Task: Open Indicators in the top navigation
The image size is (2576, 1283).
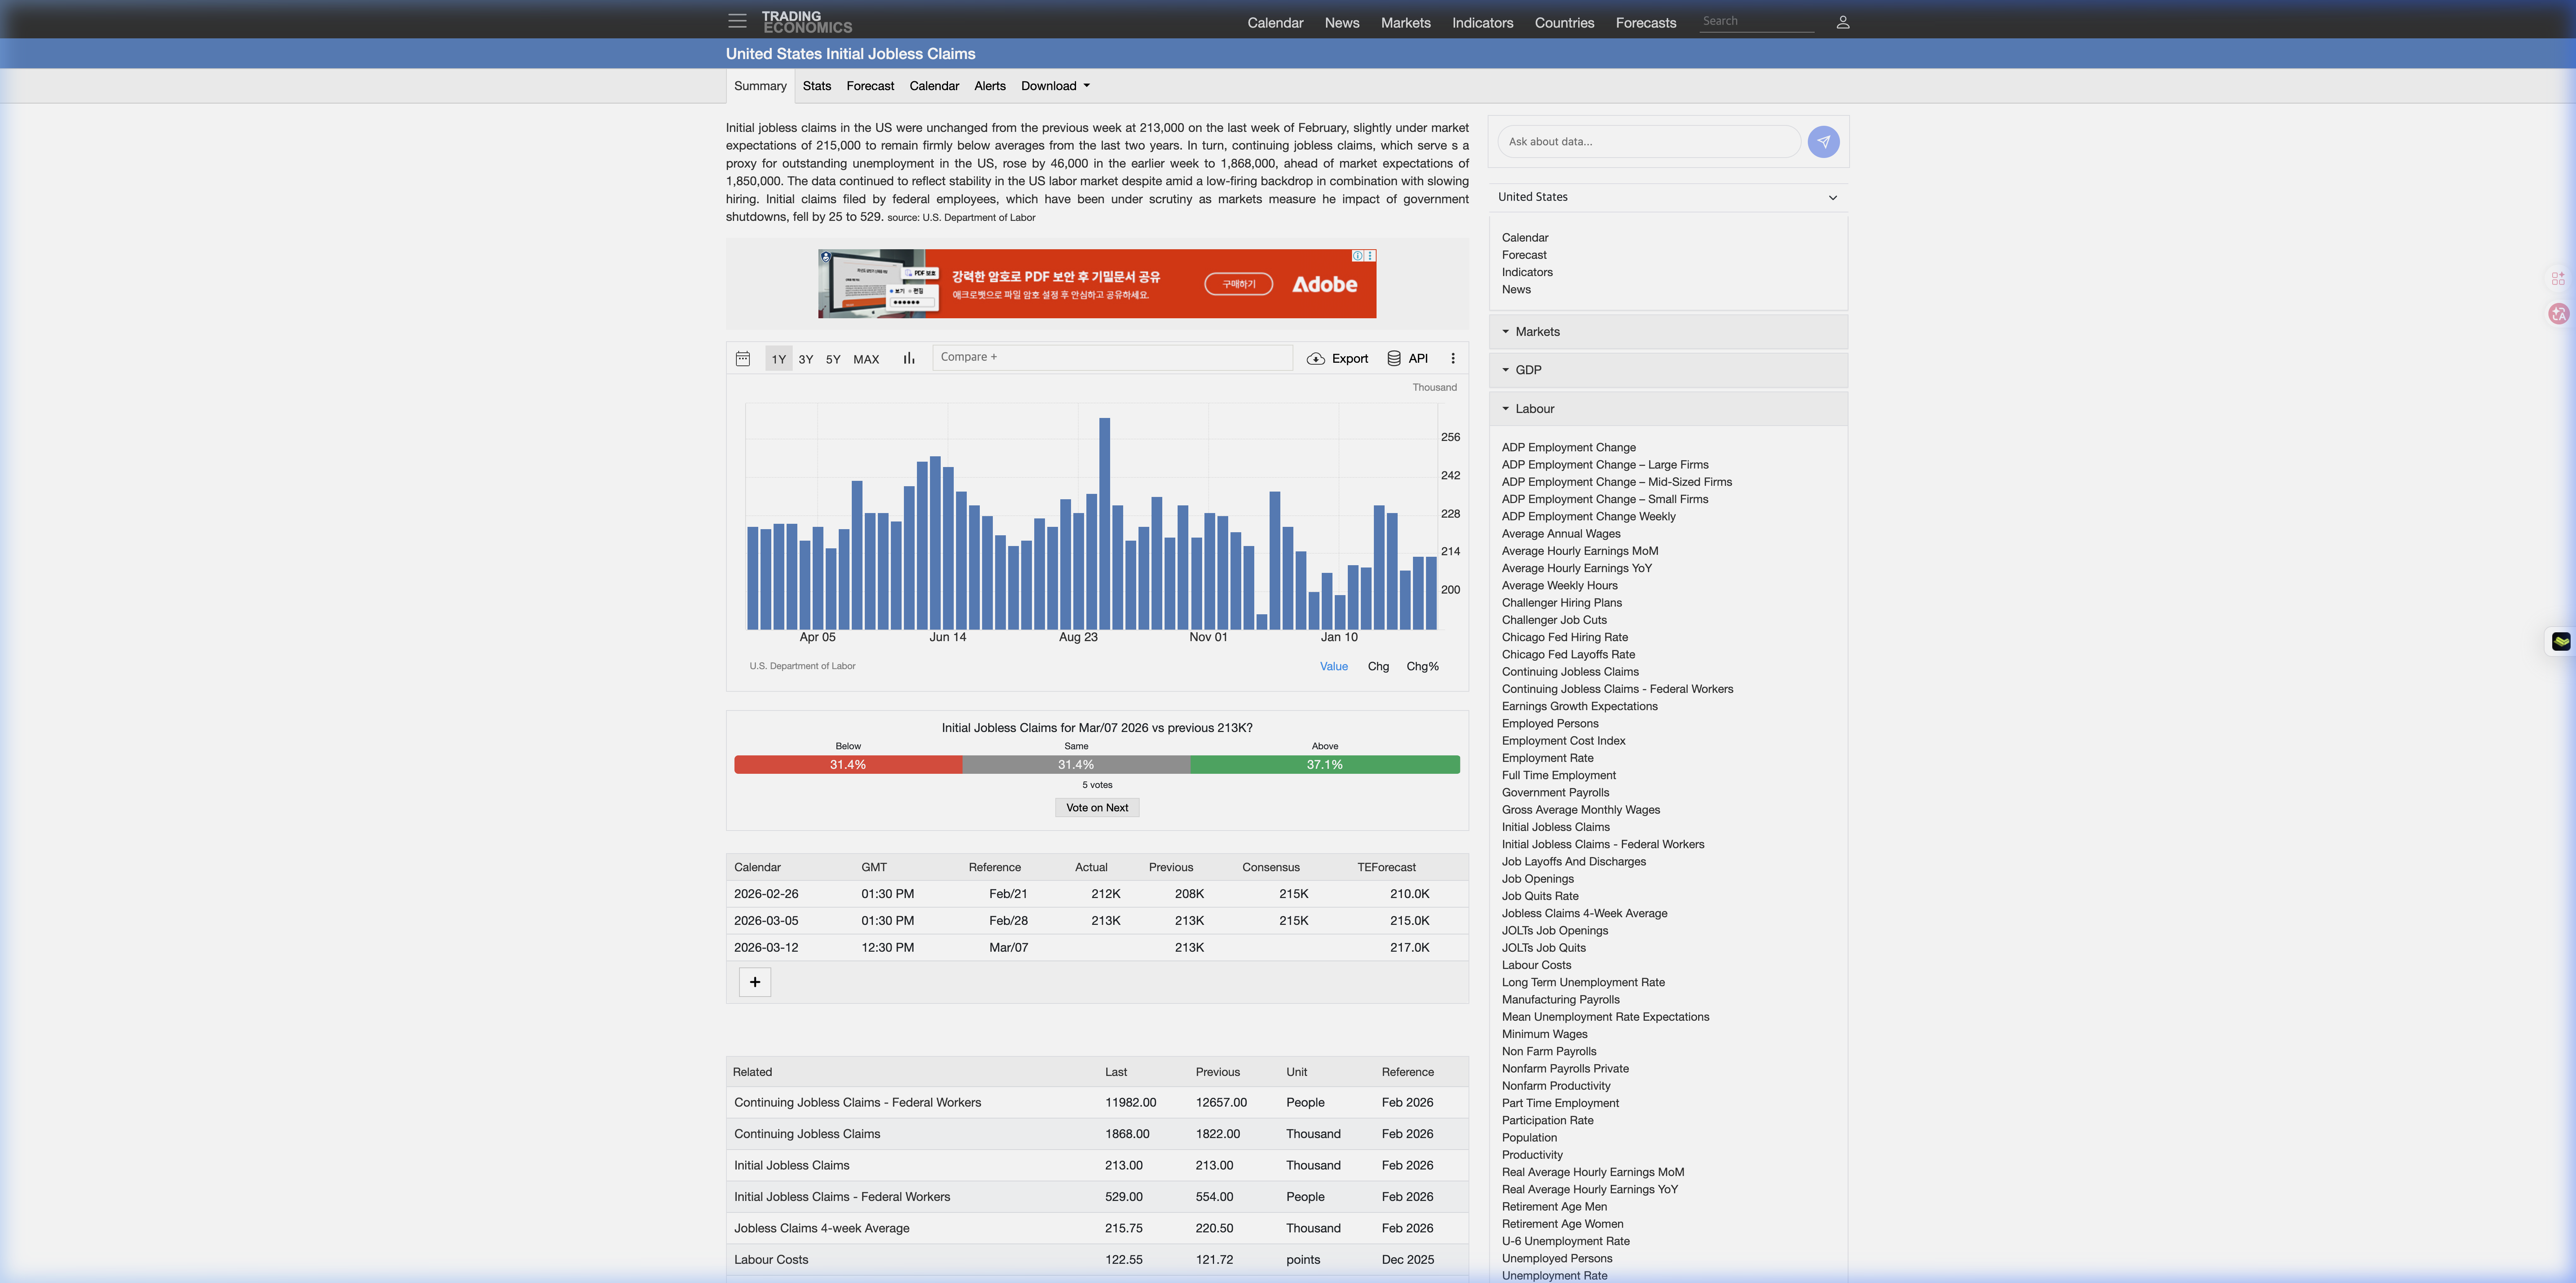Action: click(1482, 23)
